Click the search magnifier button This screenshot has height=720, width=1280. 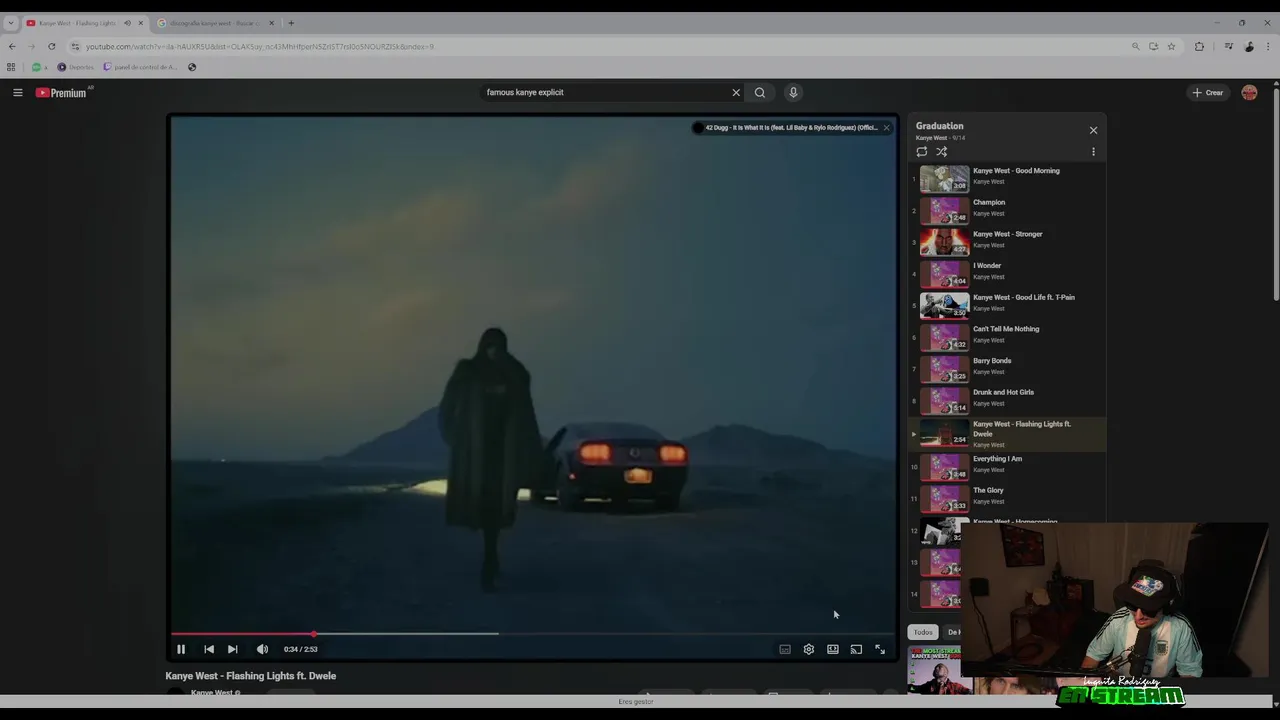click(760, 92)
